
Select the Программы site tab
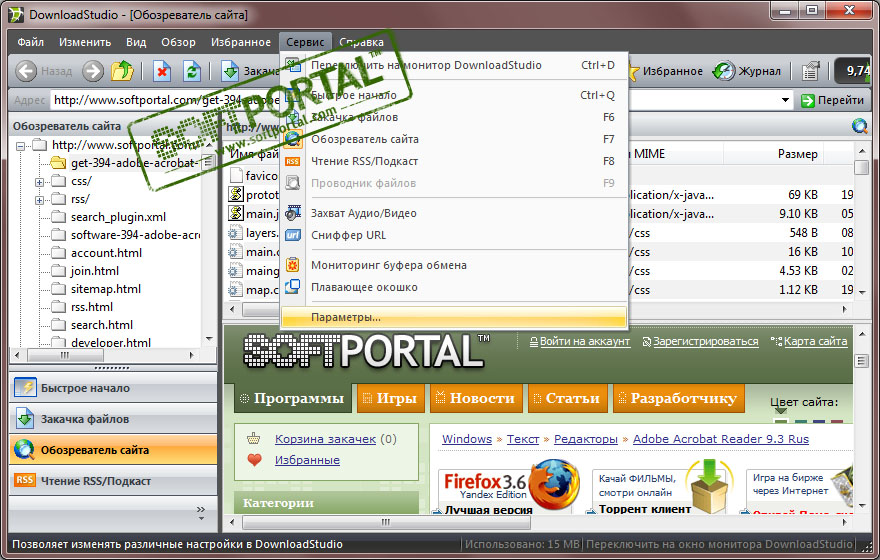click(x=292, y=398)
